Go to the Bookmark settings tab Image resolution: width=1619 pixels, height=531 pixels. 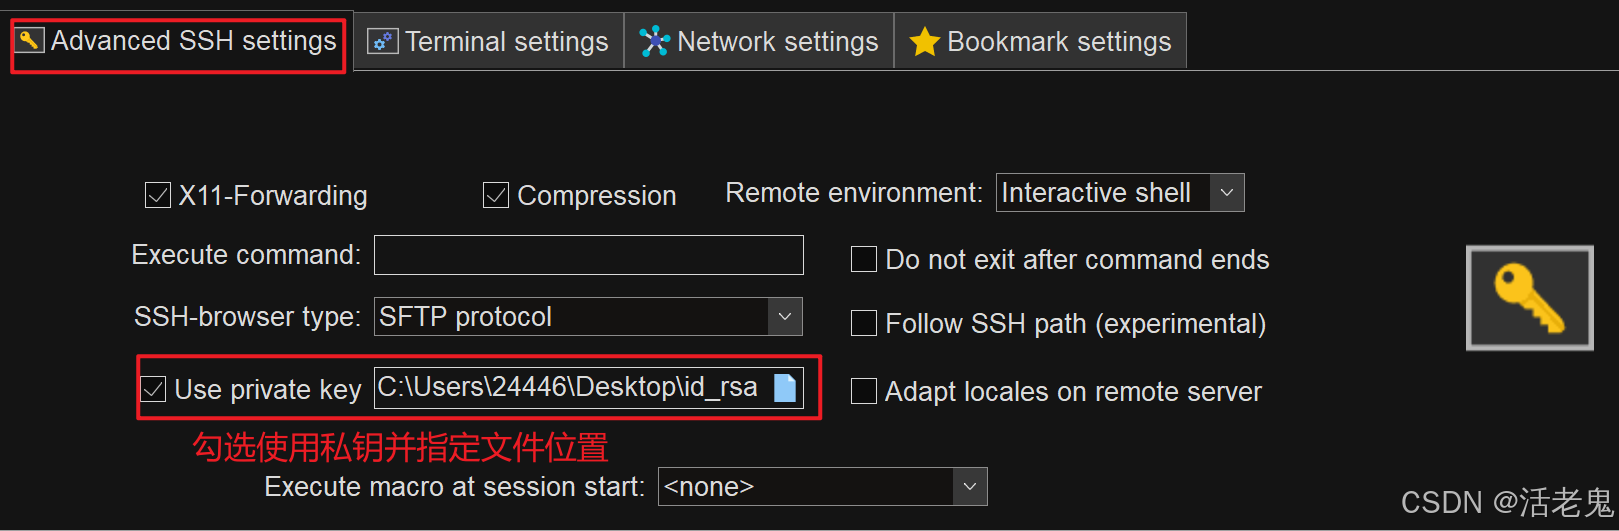tap(1058, 42)
